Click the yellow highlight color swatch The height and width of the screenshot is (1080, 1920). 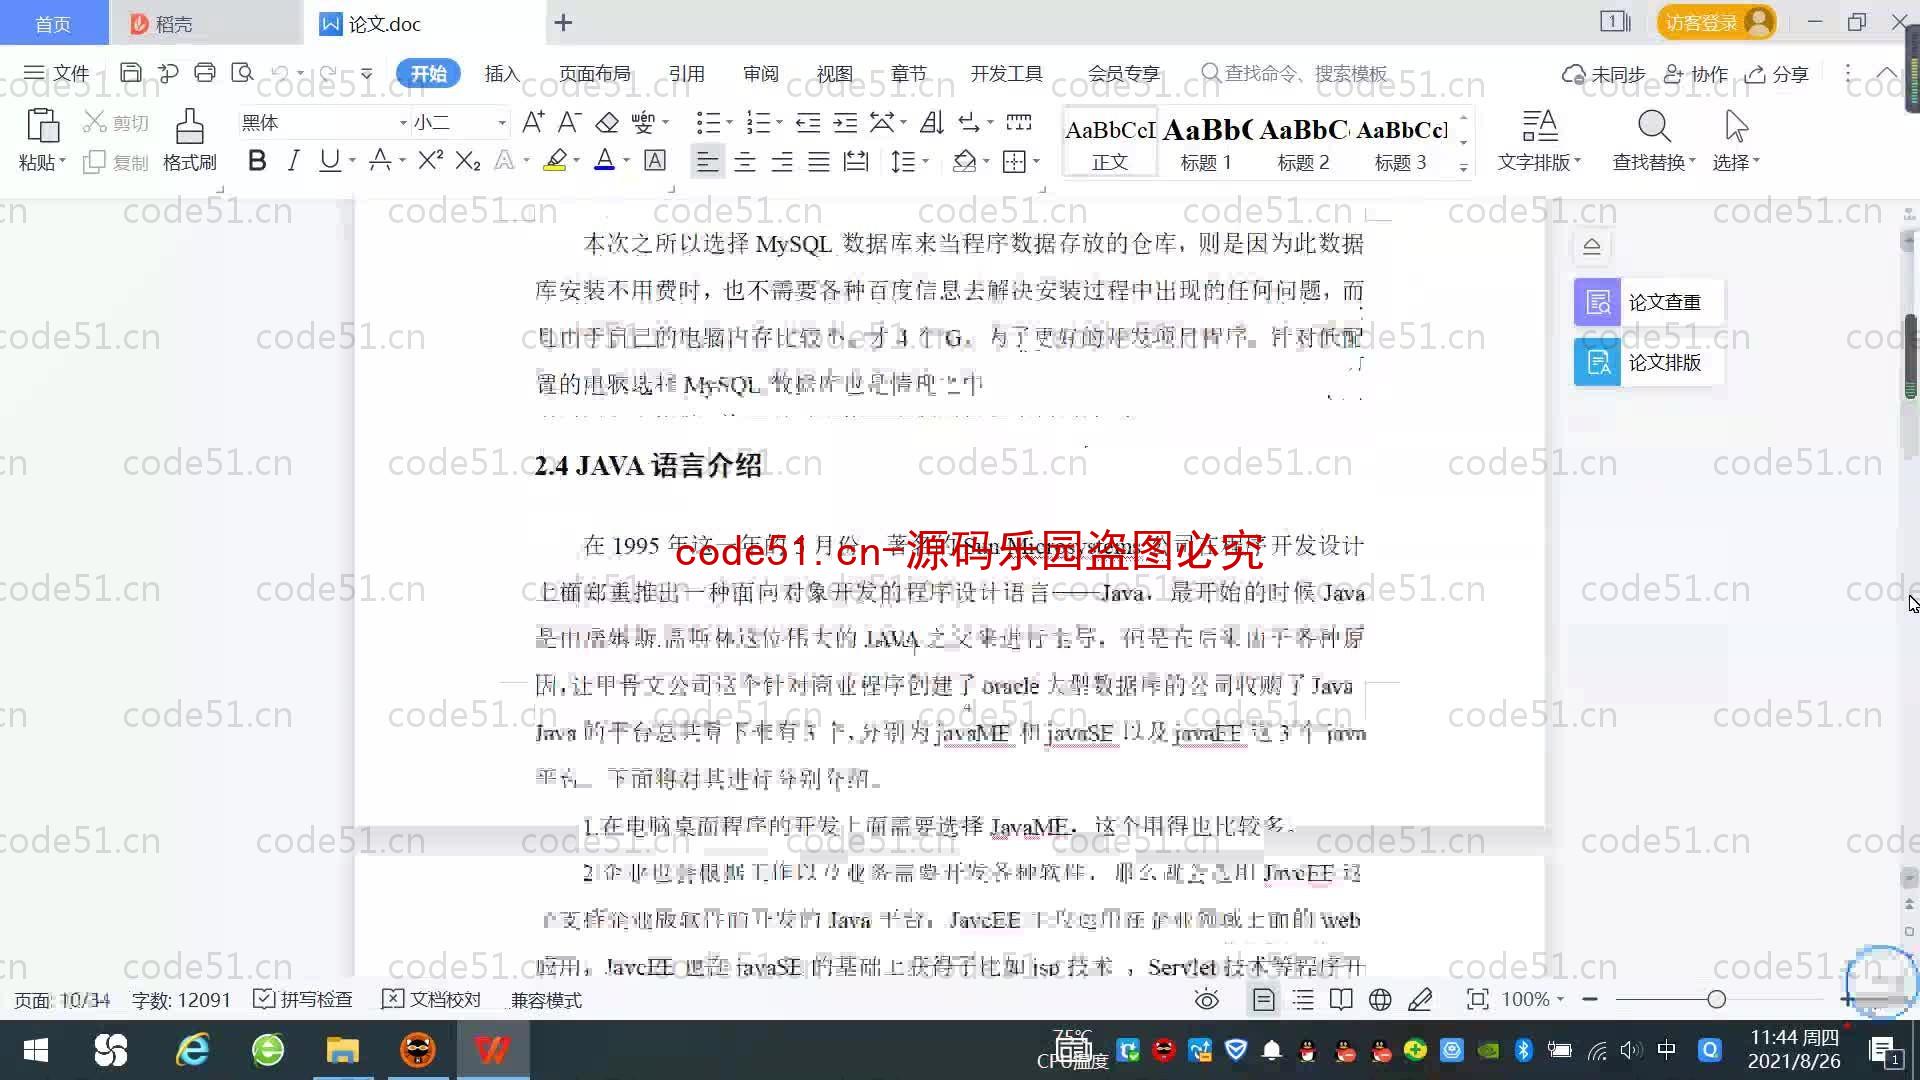(555, 160)
